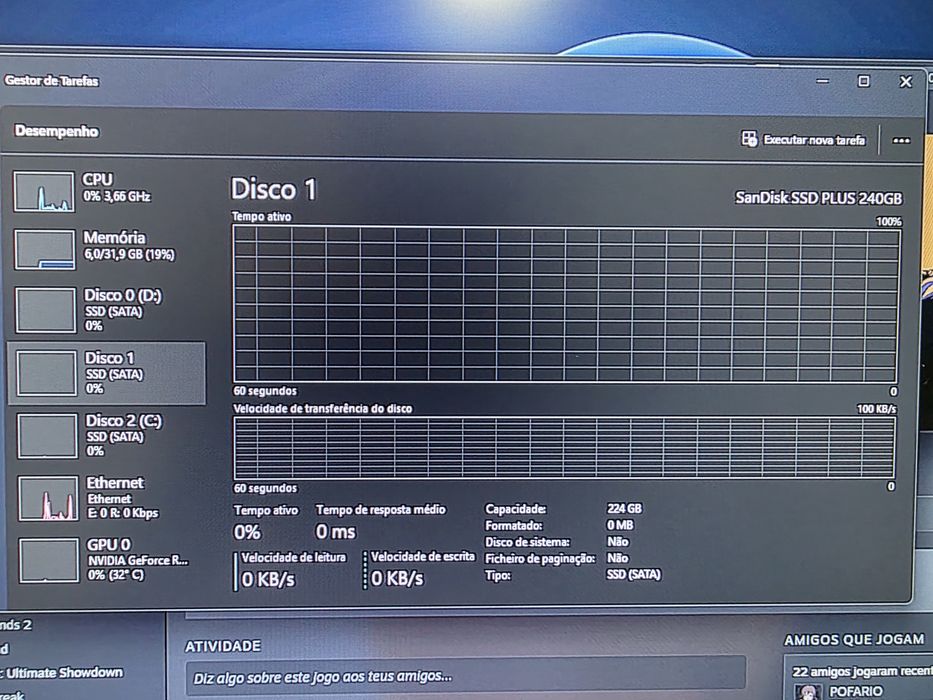The height and width of the screenshot is (700, 933).
Task: Open the CPU mini graph thumbnail
Action: coord(44,192)
